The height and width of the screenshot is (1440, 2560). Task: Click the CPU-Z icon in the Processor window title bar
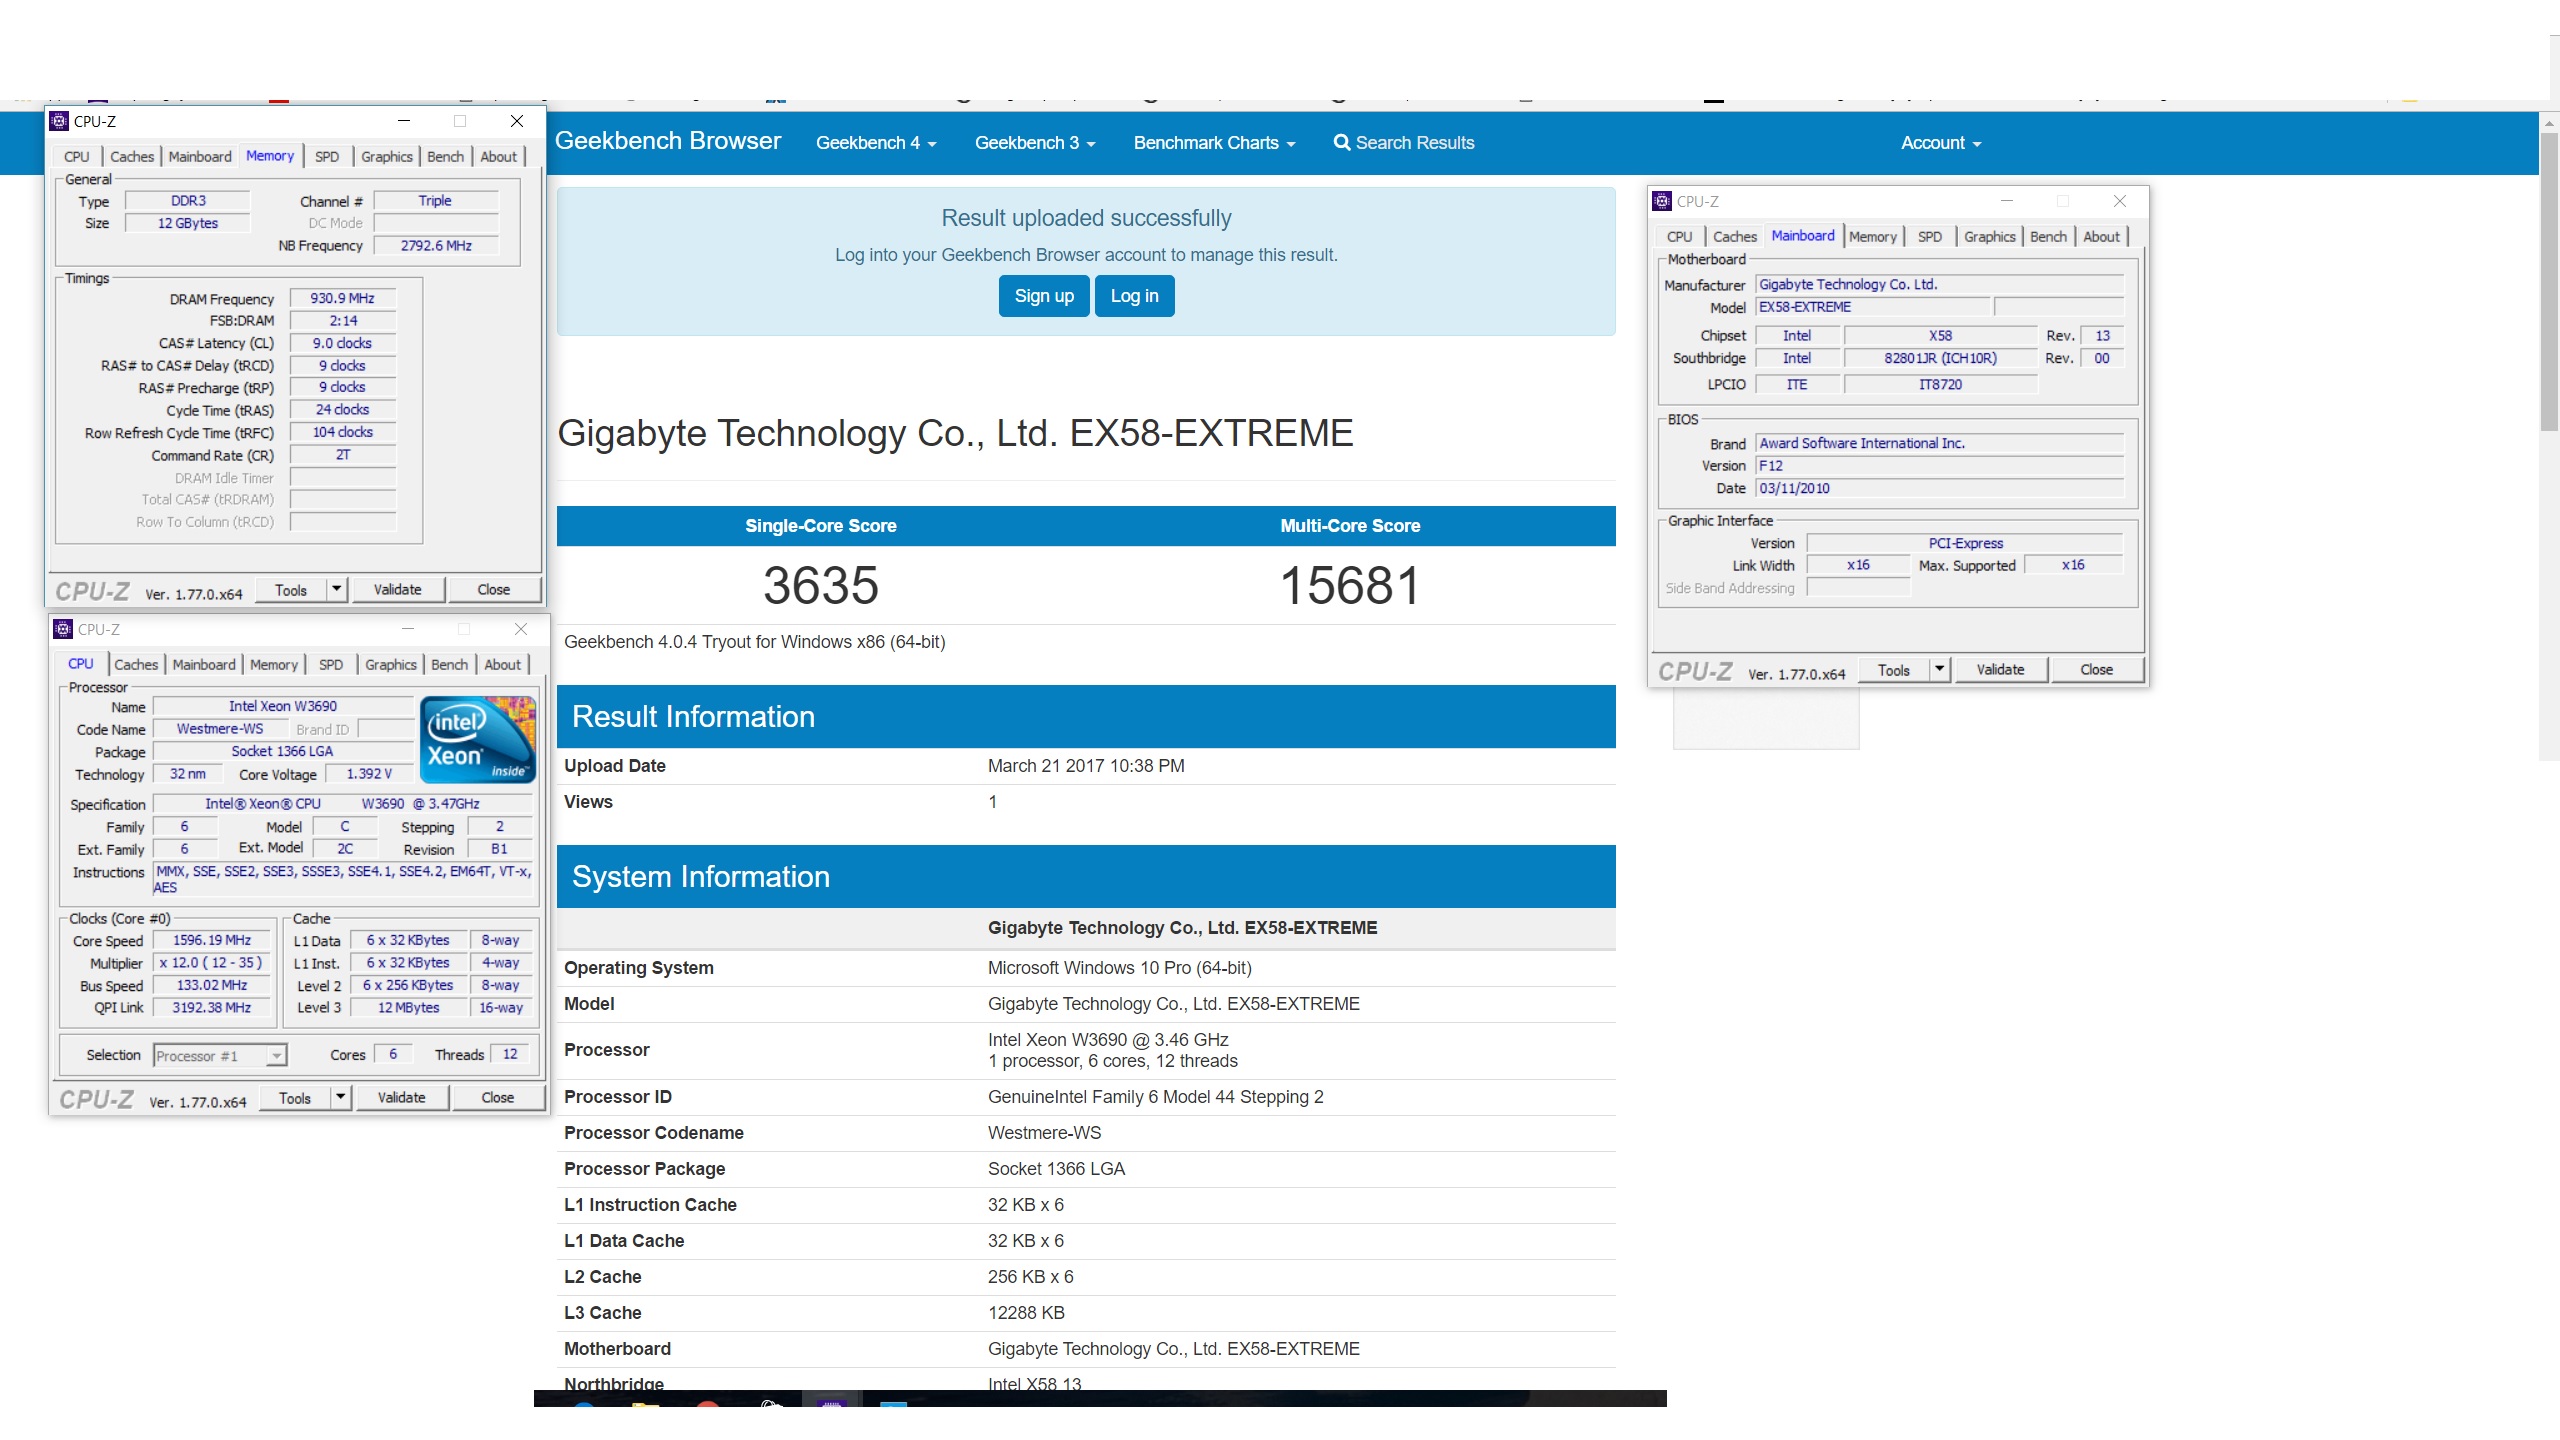pyautogui.click(x=63, y=629)
